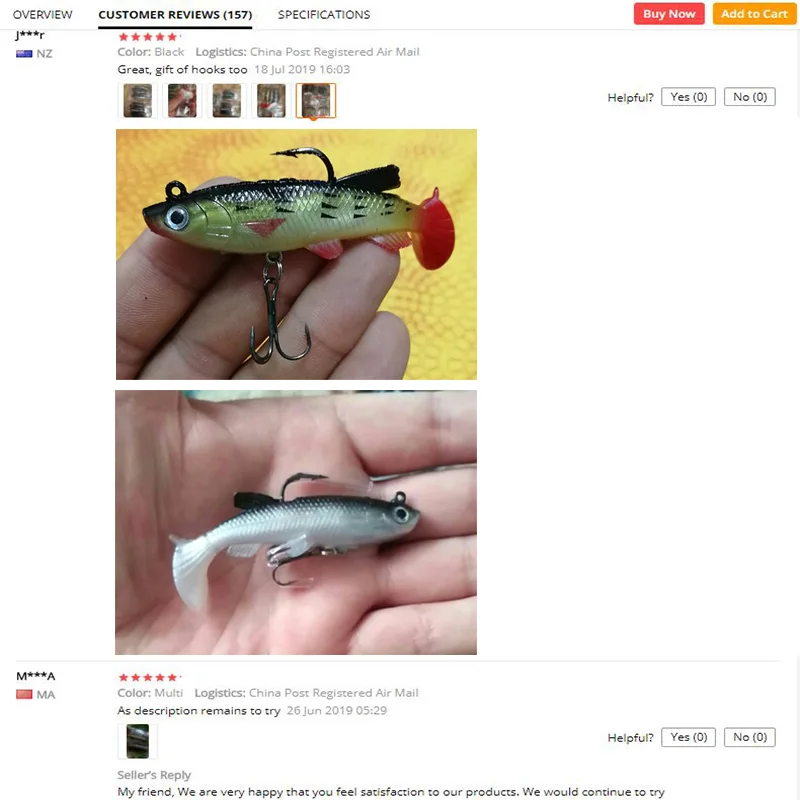Open M***A's review photo thumbnail
Viewport: 800px width, 800px height.
click(x=138, y=741)
